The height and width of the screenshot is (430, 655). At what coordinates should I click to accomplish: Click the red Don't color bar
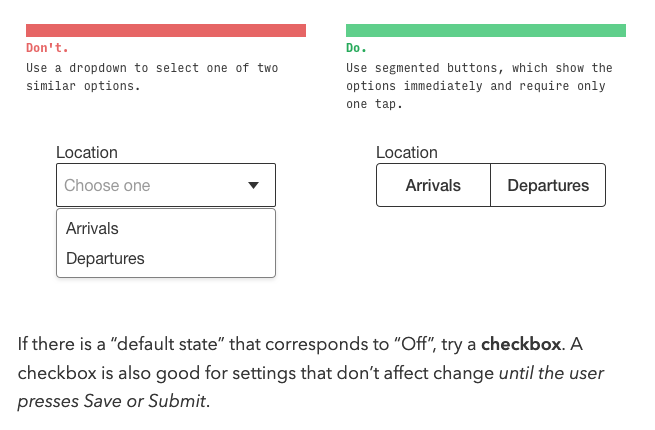(x=166, y=30)
